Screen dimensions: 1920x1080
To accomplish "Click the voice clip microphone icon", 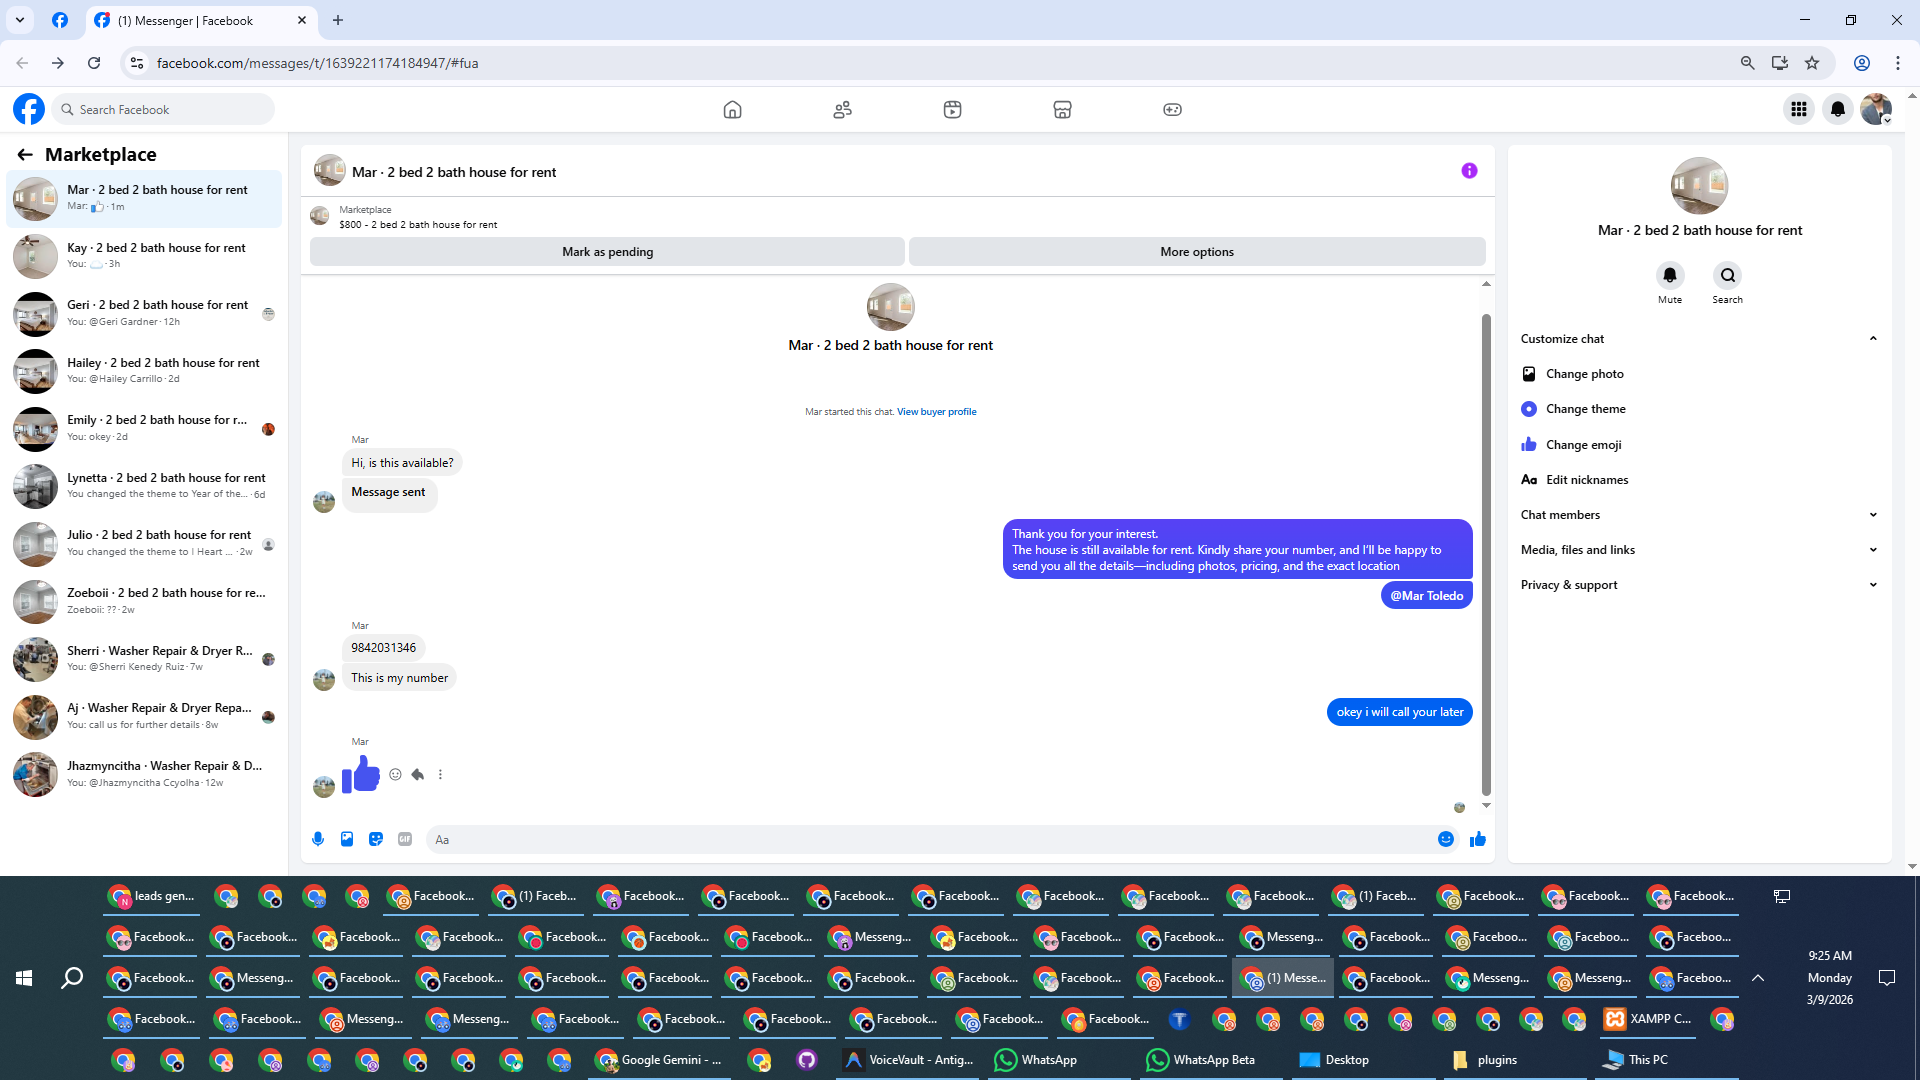I will [318, 839].
